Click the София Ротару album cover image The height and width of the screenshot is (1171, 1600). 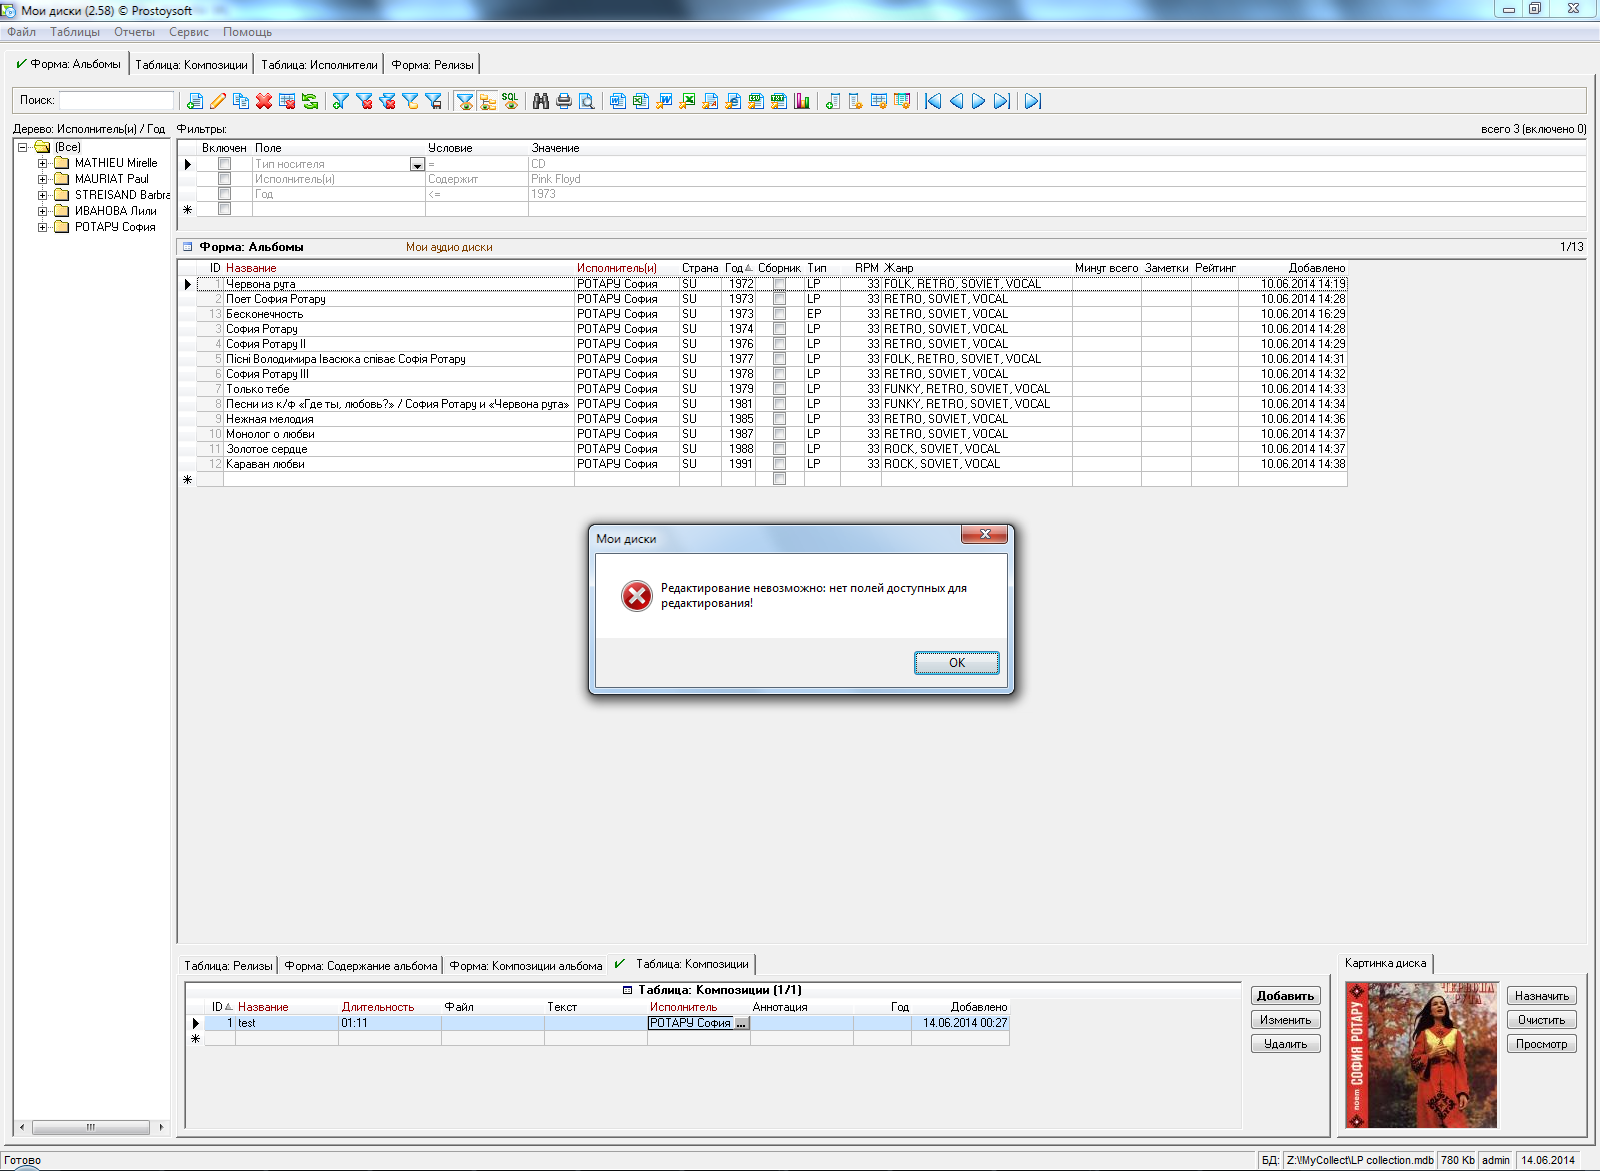(1421, 1055)
